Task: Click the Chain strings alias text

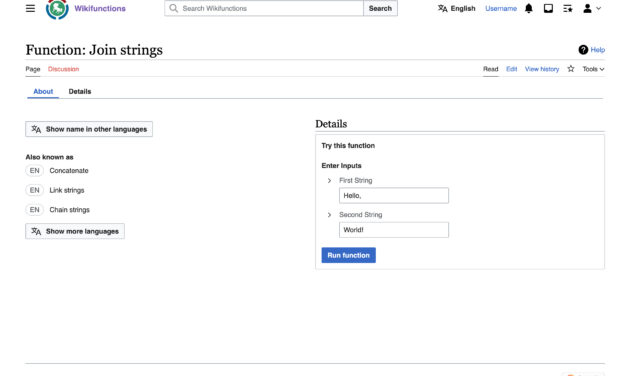Action: tap(70, 210)
